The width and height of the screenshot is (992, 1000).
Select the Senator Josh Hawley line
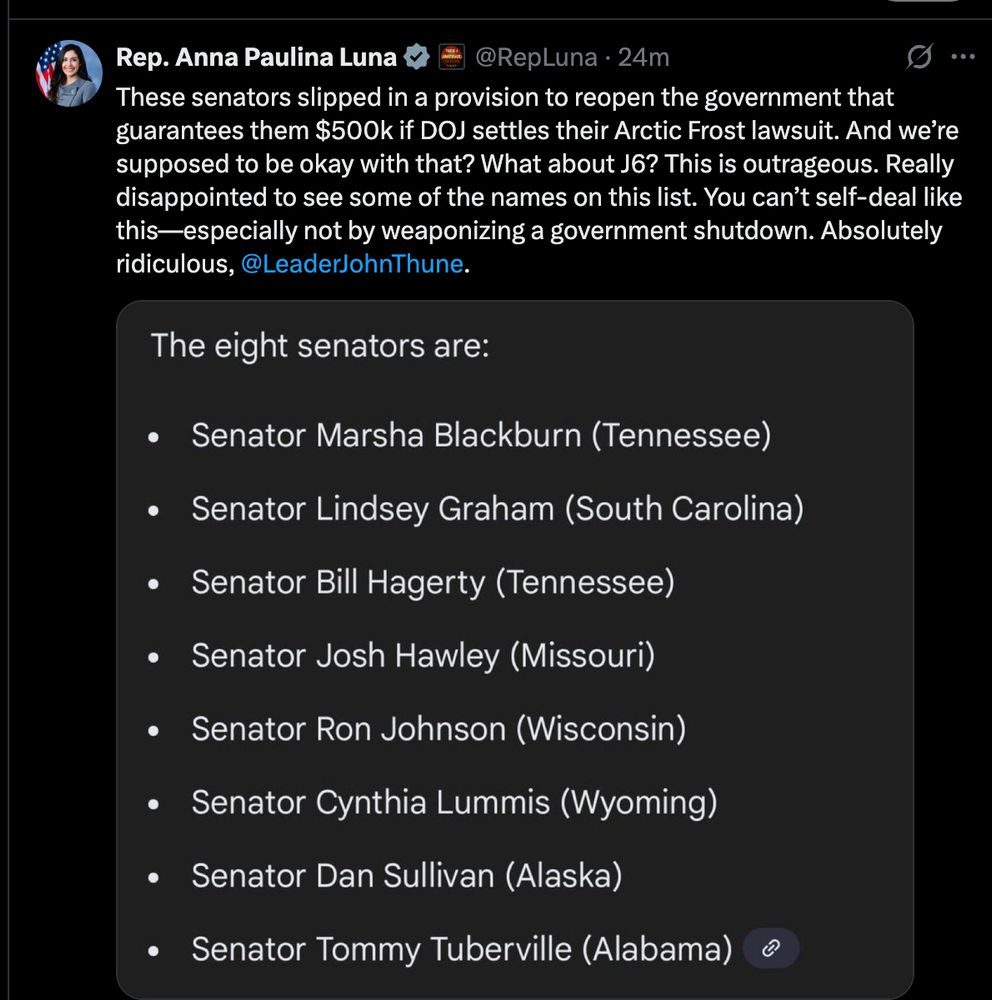[423, 656]
